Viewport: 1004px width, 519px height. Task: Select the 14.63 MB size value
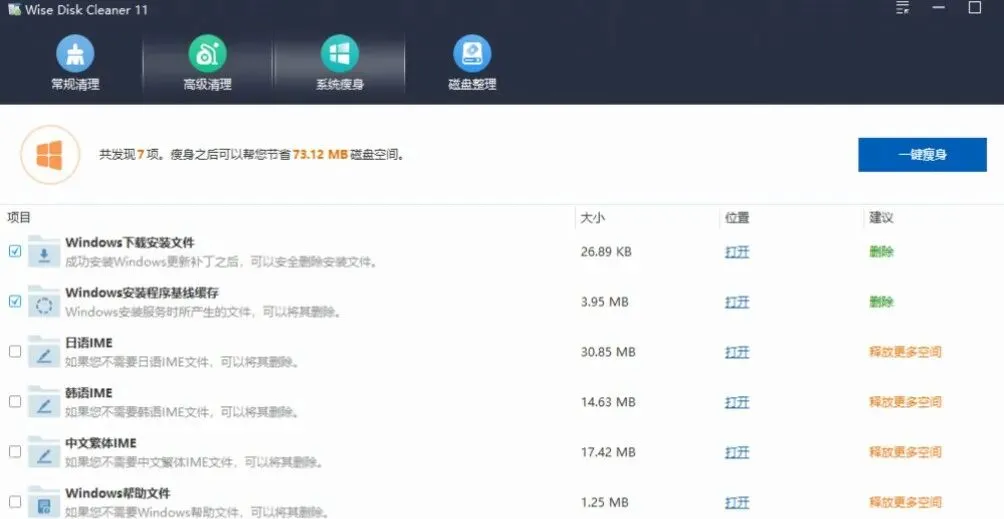tap(608, 402)
